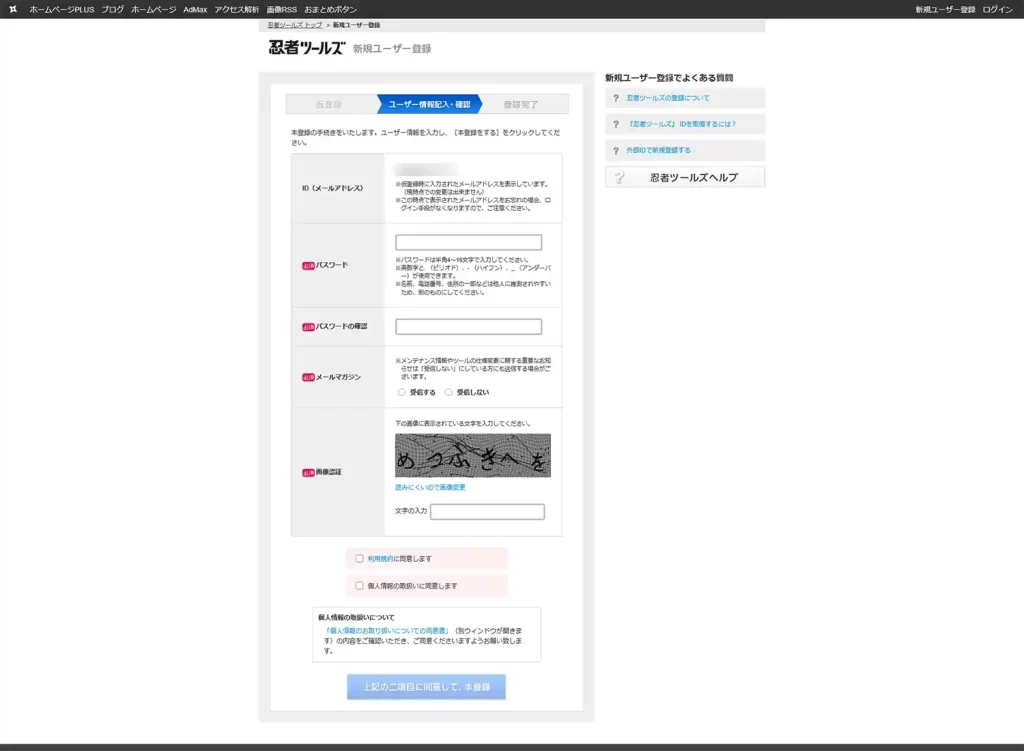Focus the パスワードの確認 input field

coord(468,326)
